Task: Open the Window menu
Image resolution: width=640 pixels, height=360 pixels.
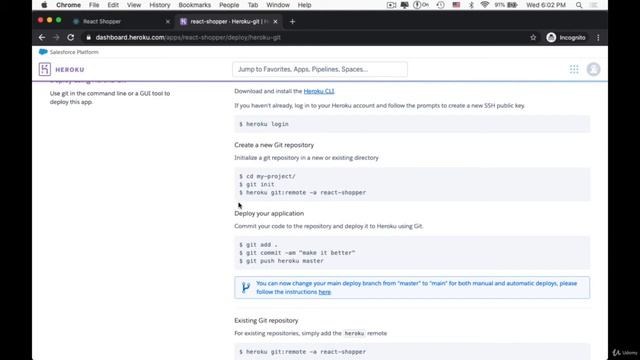Action: pos(278,5)
